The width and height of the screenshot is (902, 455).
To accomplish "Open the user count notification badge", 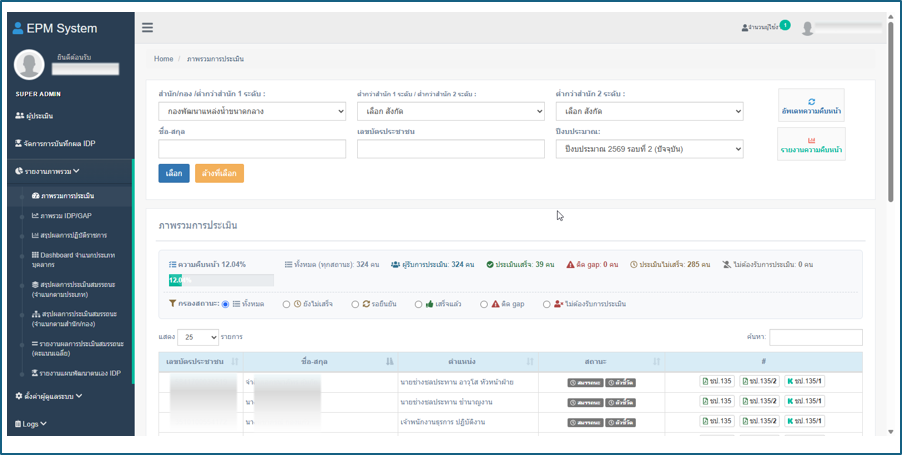I will pyautogui.click(x=785, y=25).
